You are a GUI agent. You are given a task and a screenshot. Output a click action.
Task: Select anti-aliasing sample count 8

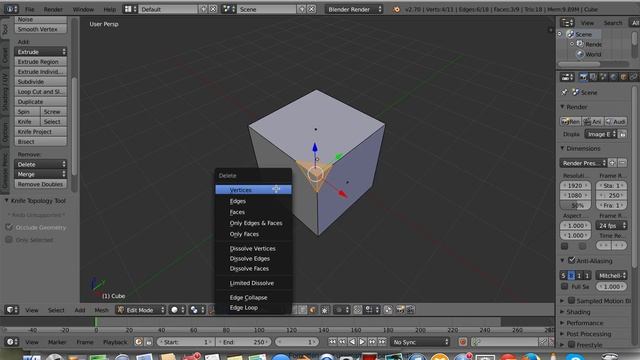pyautogui.click(x=571, y=276)
